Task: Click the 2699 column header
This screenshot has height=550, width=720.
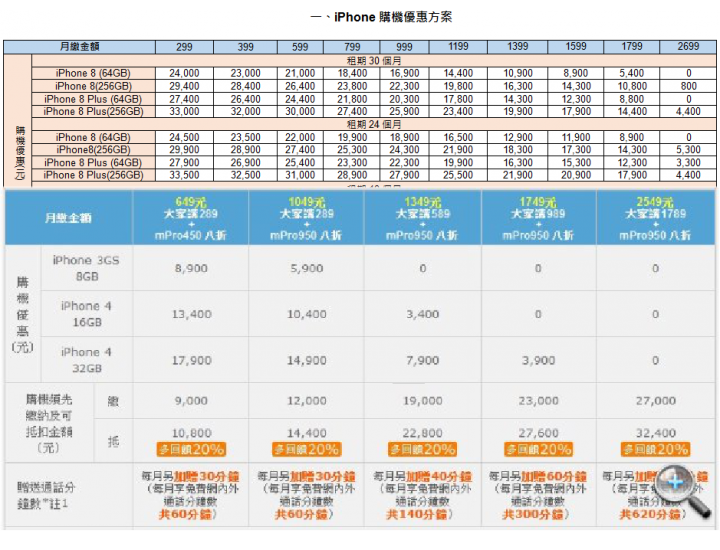Action: (x=688, y=46)
